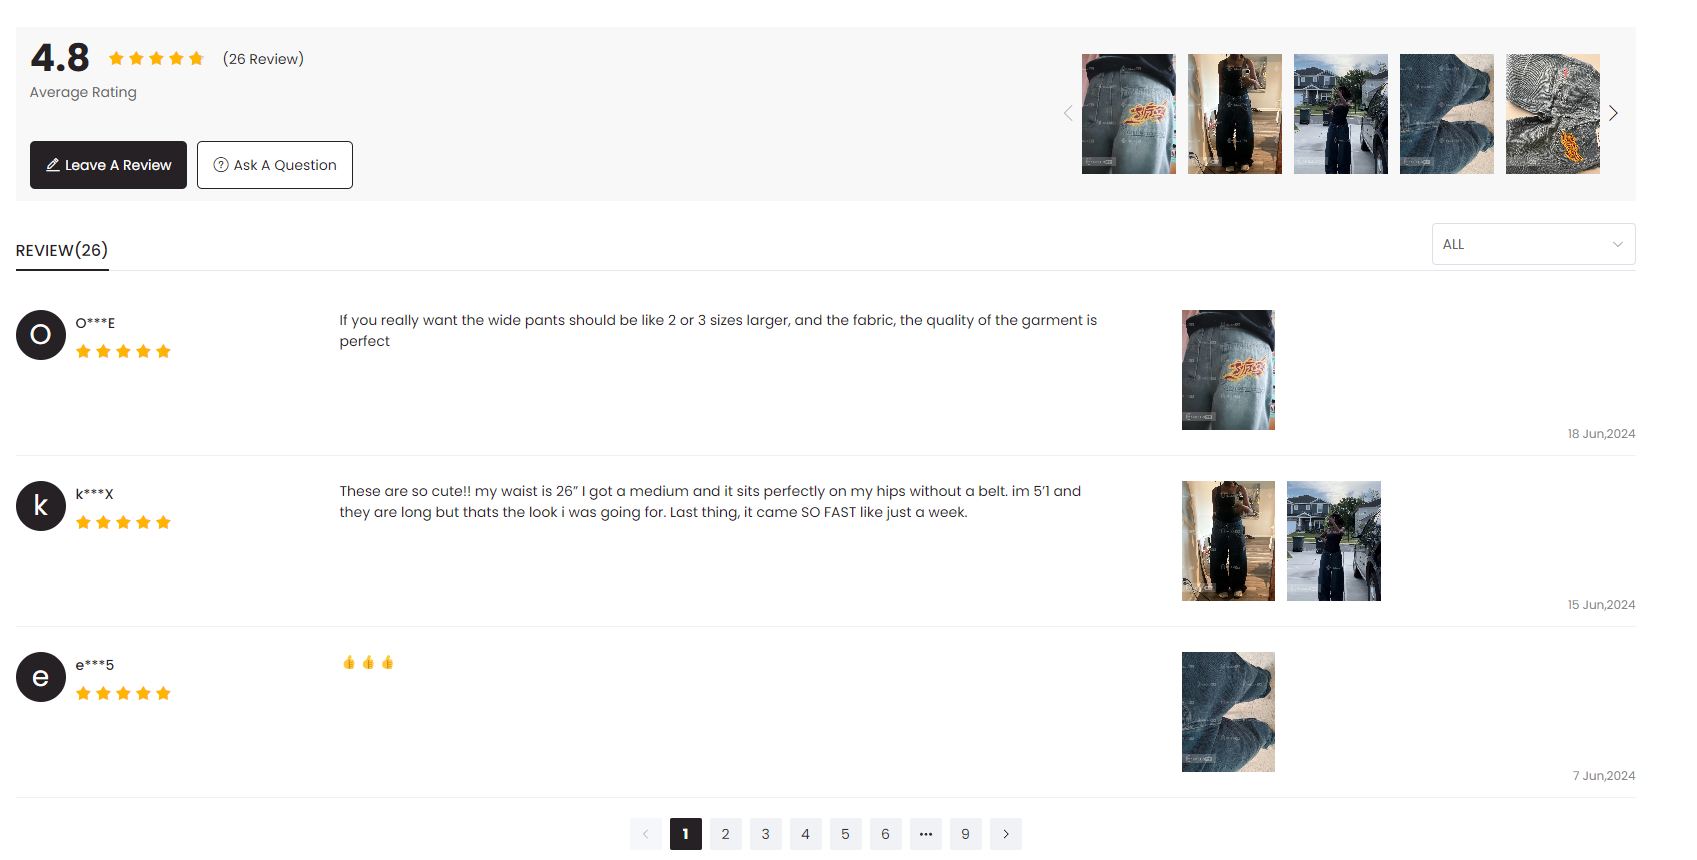Viewport: 1697px width, 860px height.
Task: Click the (26 Review) count link
Action: pyautogui.click(x=263, y=59)
